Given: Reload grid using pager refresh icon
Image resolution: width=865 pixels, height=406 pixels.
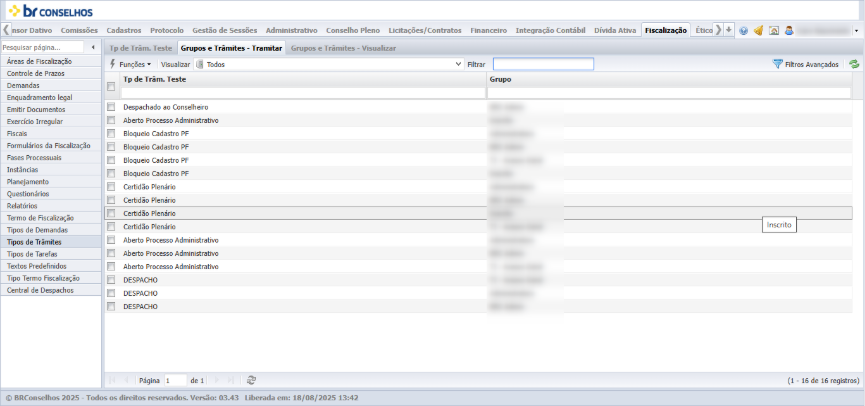Looking at the screenshot, I should point(252,380).
